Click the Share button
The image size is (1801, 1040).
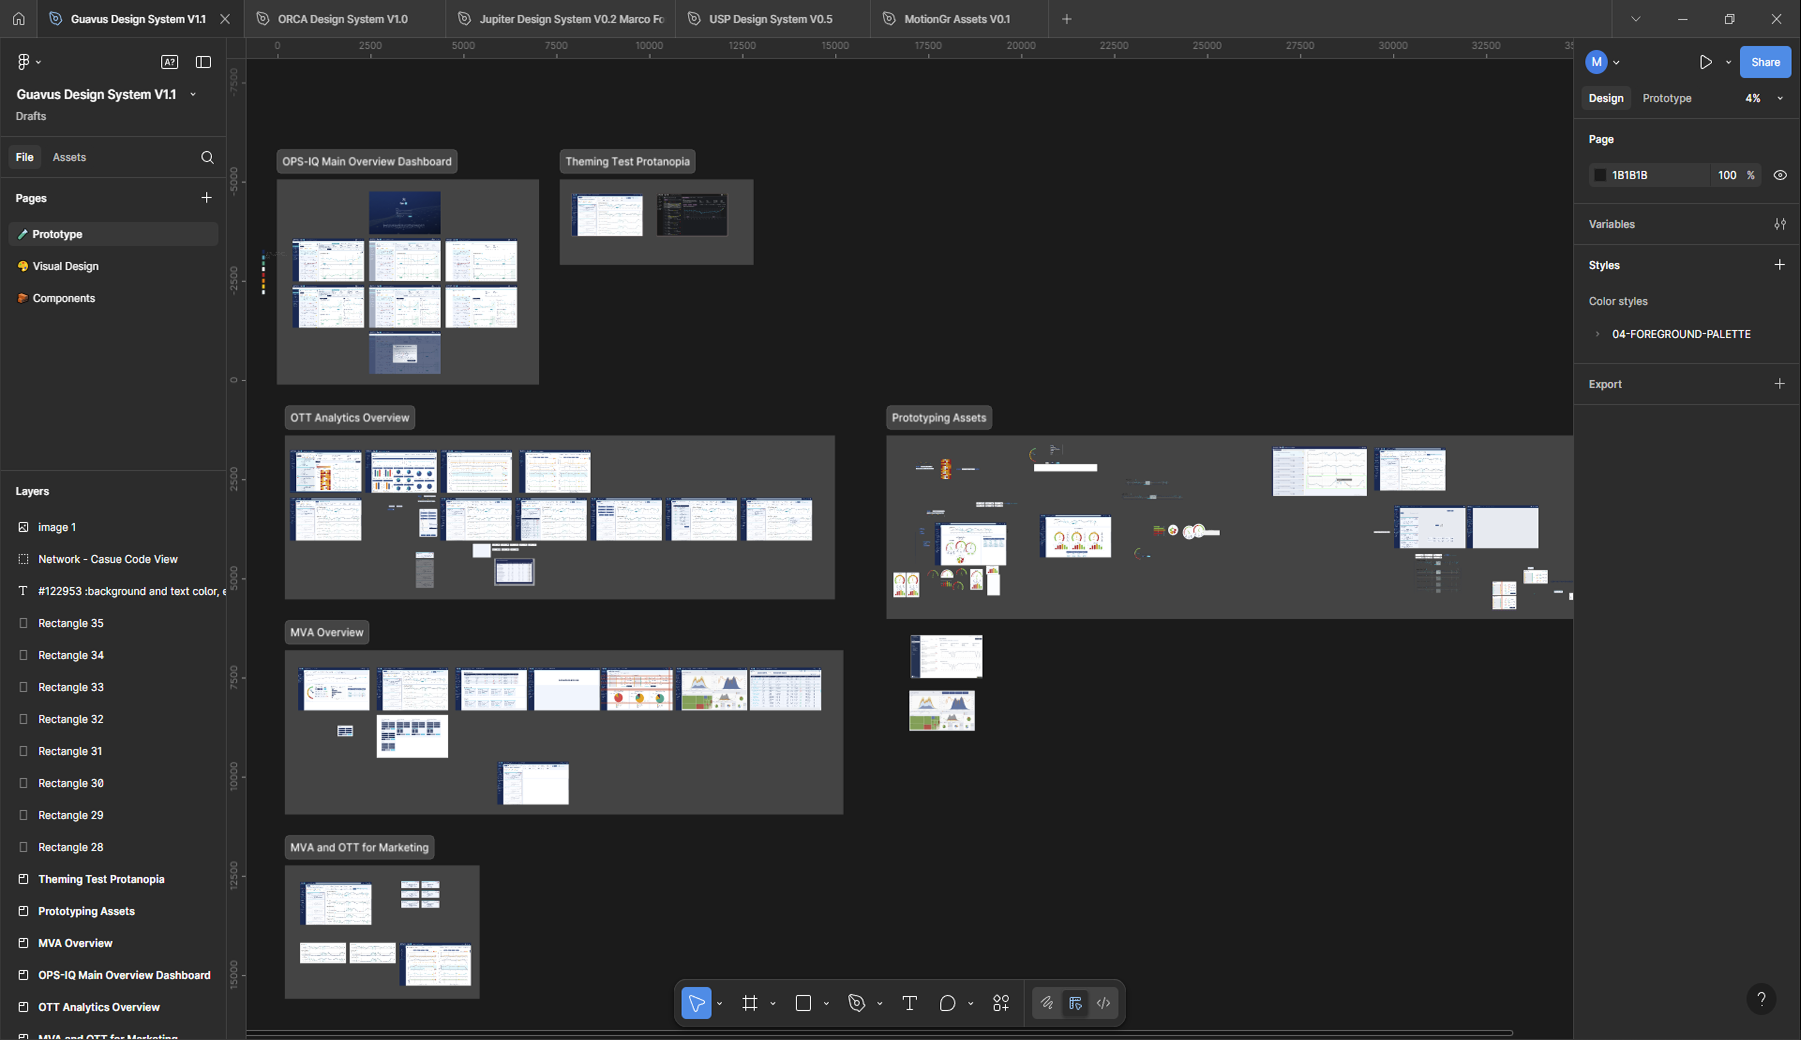(1765, 62)
